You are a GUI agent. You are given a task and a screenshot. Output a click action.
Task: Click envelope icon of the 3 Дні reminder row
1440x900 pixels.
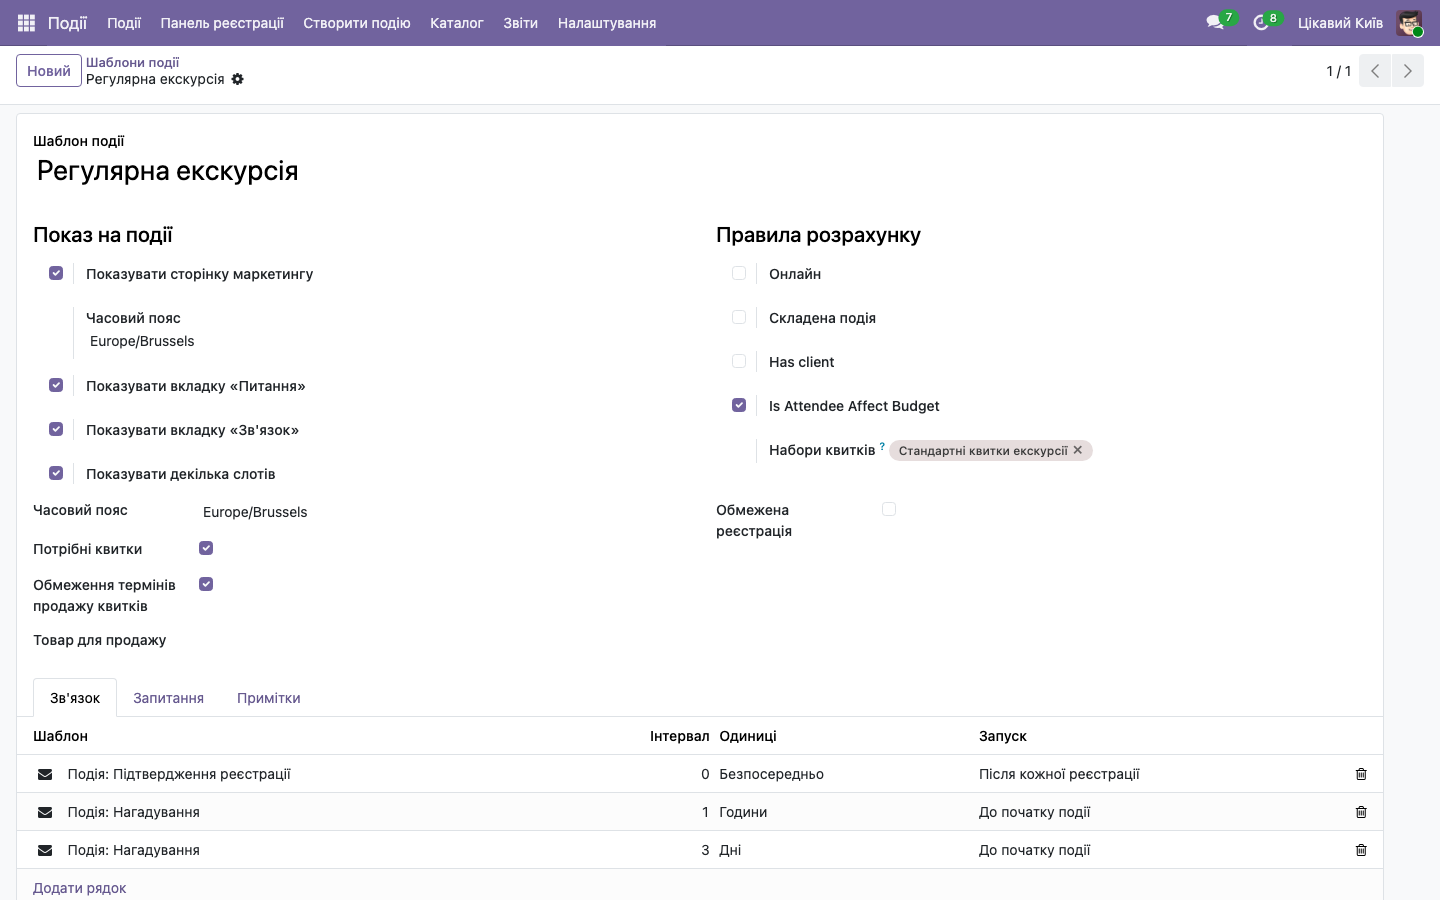click(45, 850)
